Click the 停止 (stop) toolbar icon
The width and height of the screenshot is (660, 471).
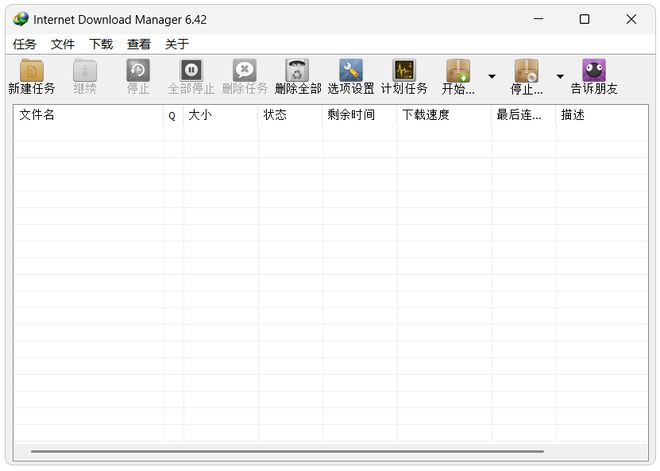pyautogui.click(x=138, y=70)
